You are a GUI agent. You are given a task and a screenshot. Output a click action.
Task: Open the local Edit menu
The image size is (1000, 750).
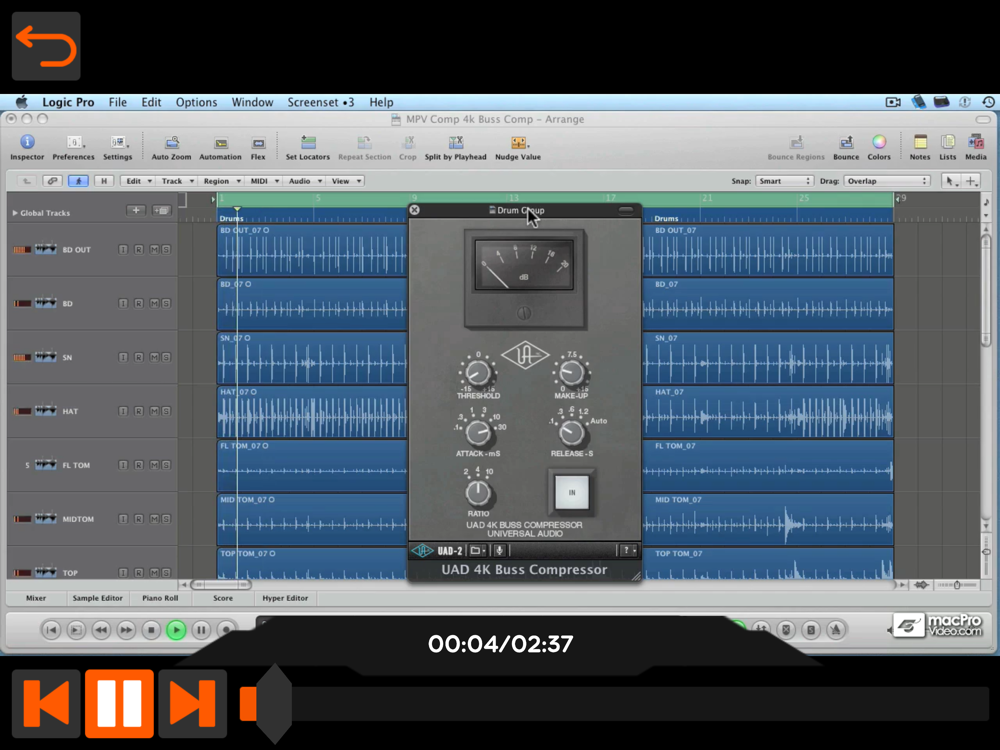coord(137,181)
